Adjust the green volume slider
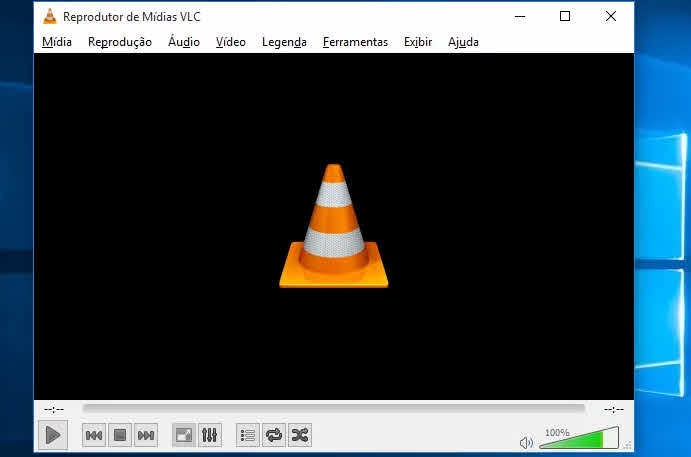Image resolution: width=691 pixels, height=457 pixels. (x=579, y=437)
